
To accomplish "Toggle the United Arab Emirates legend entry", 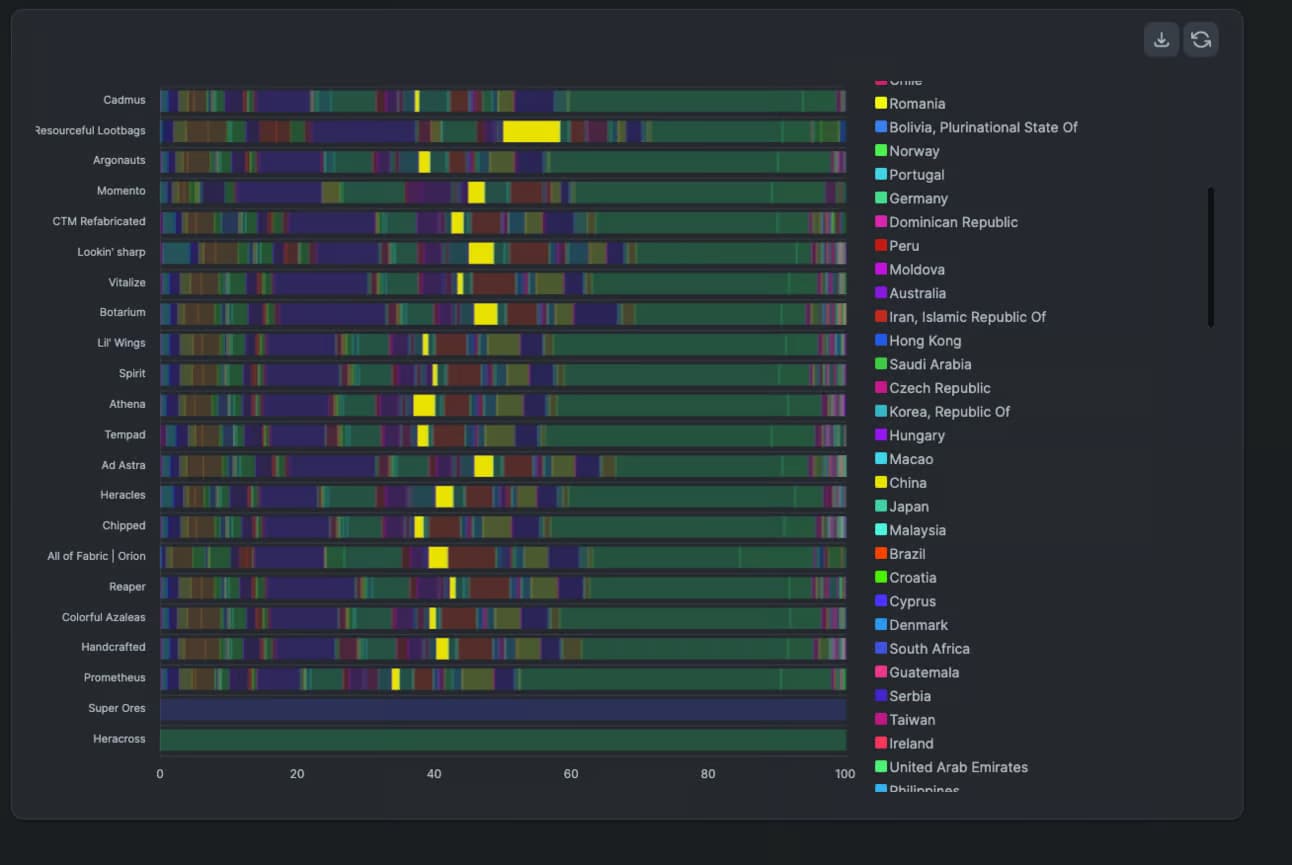I will pyautogui.click(x=957, y=767).
